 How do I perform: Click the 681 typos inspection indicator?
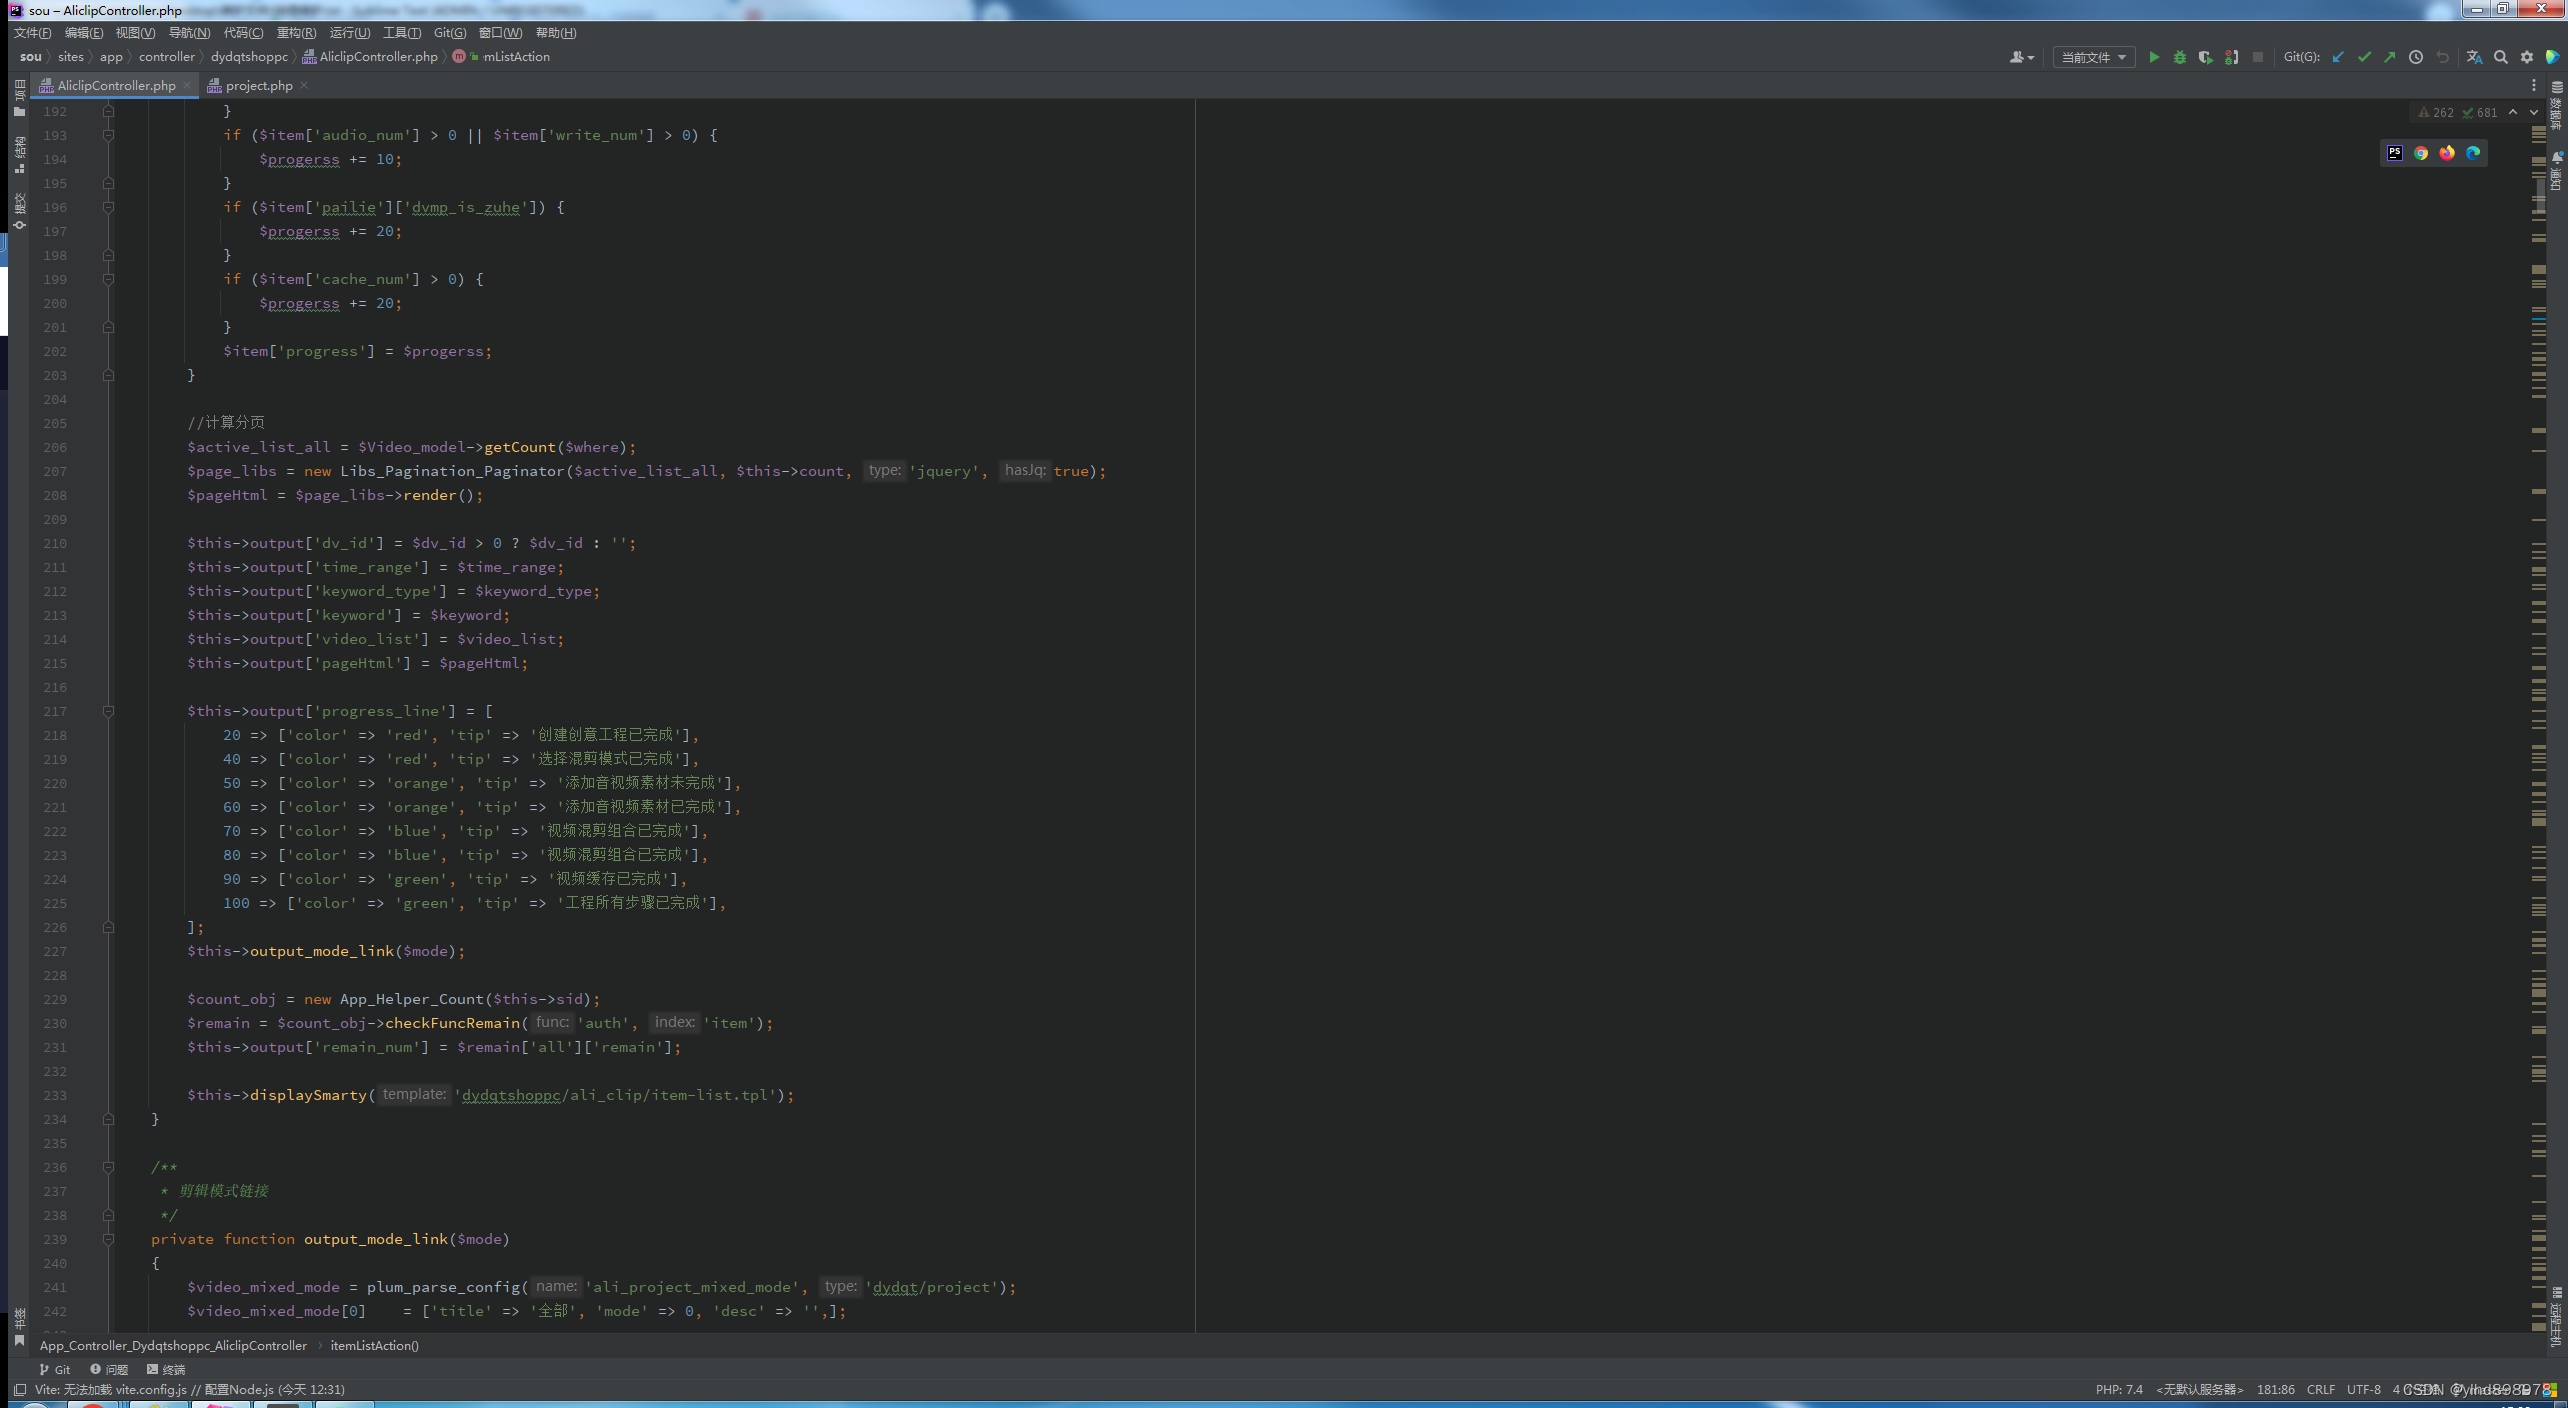pos(2479,113)
